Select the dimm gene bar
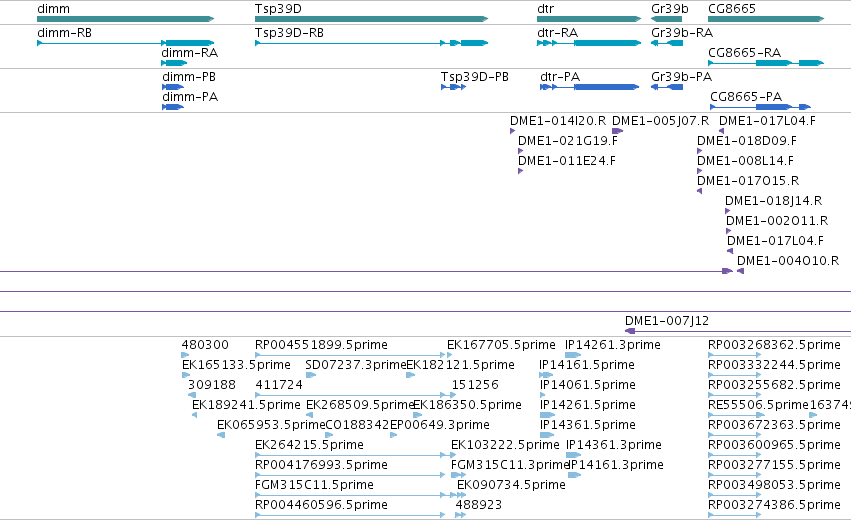The image size is (851, 520). coord(125,19)
